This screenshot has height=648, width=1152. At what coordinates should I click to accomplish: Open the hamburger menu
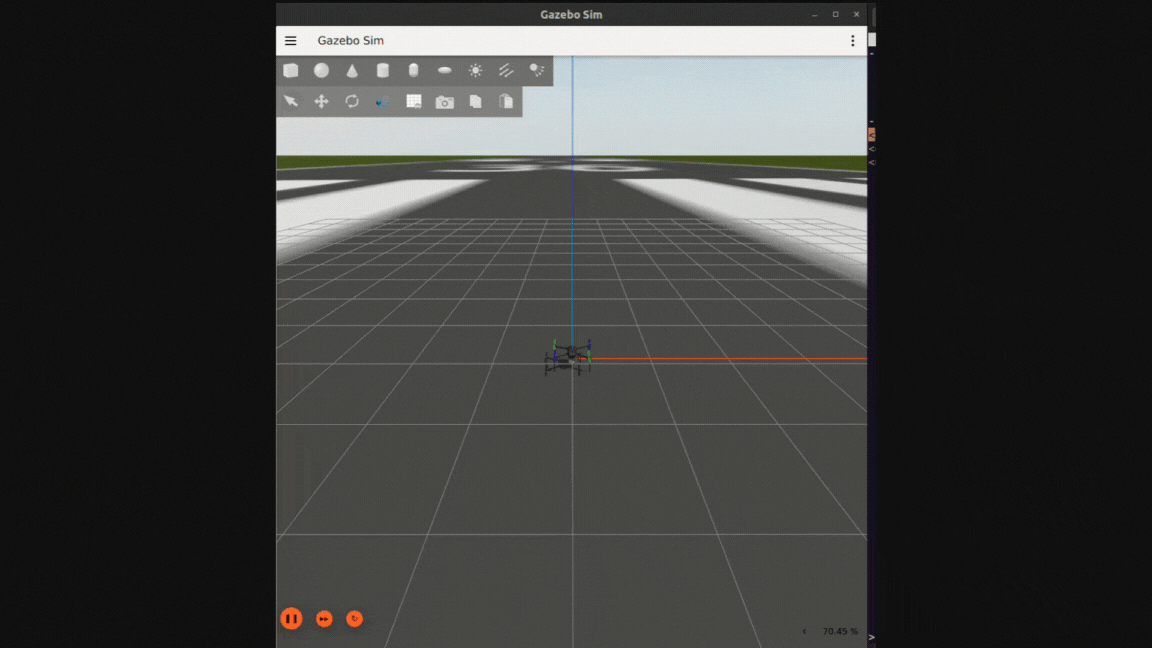coord(291,41)
